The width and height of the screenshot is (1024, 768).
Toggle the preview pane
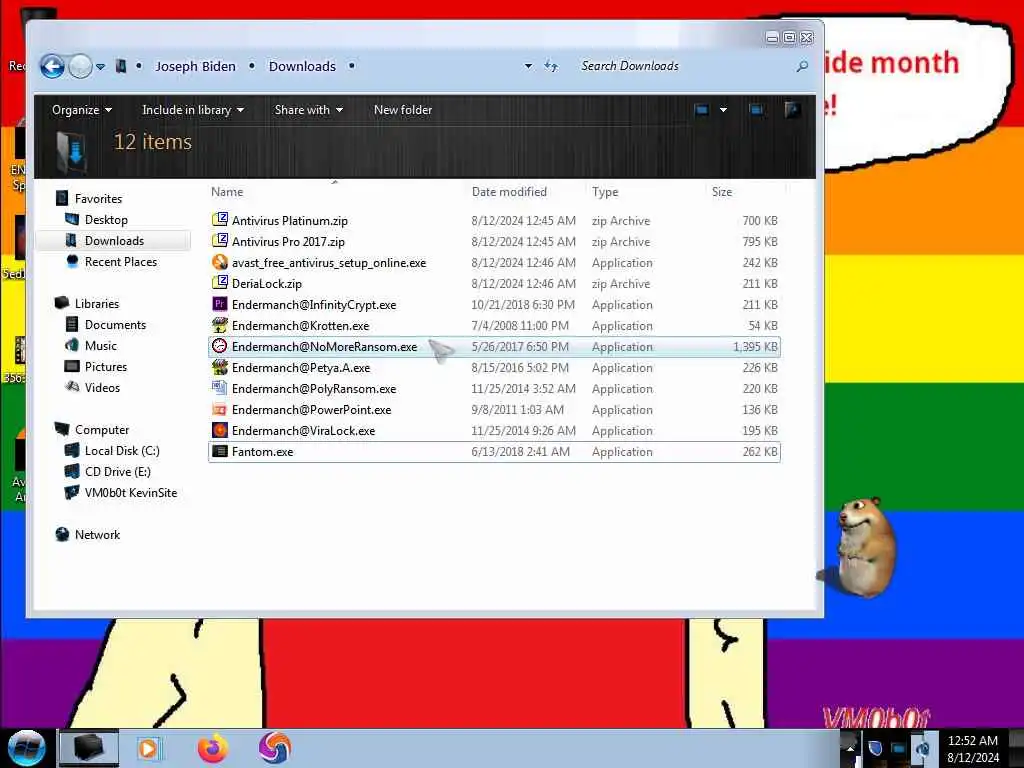click(x=756, y=110)
